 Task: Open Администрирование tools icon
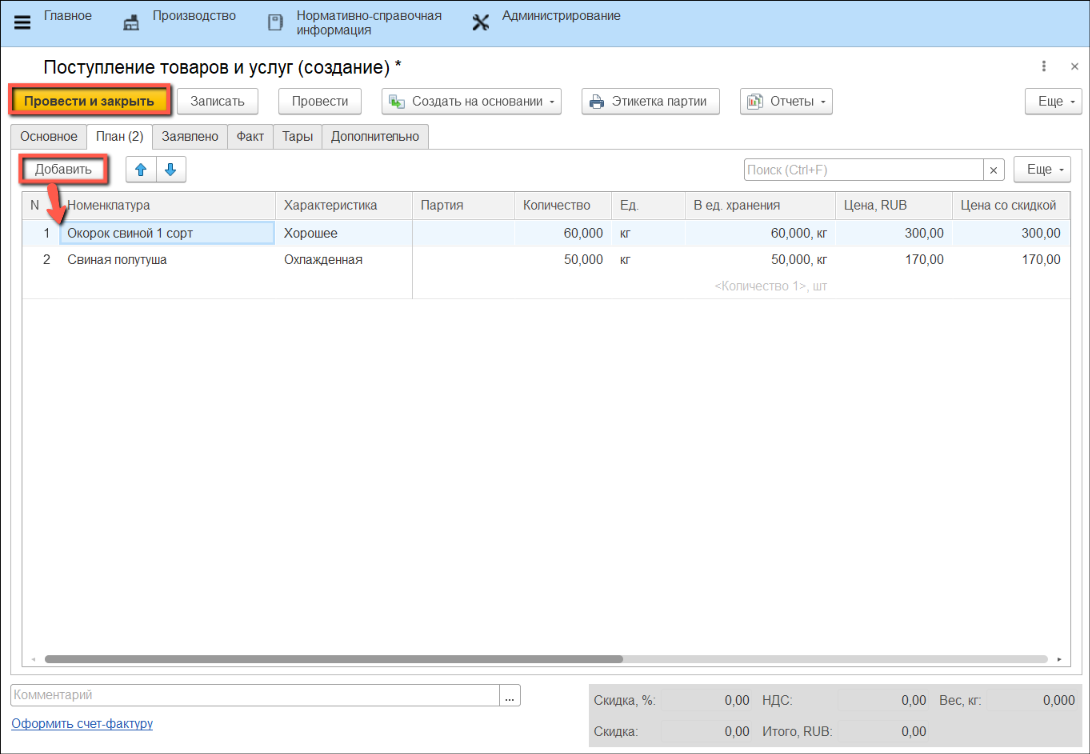(480, 22)
